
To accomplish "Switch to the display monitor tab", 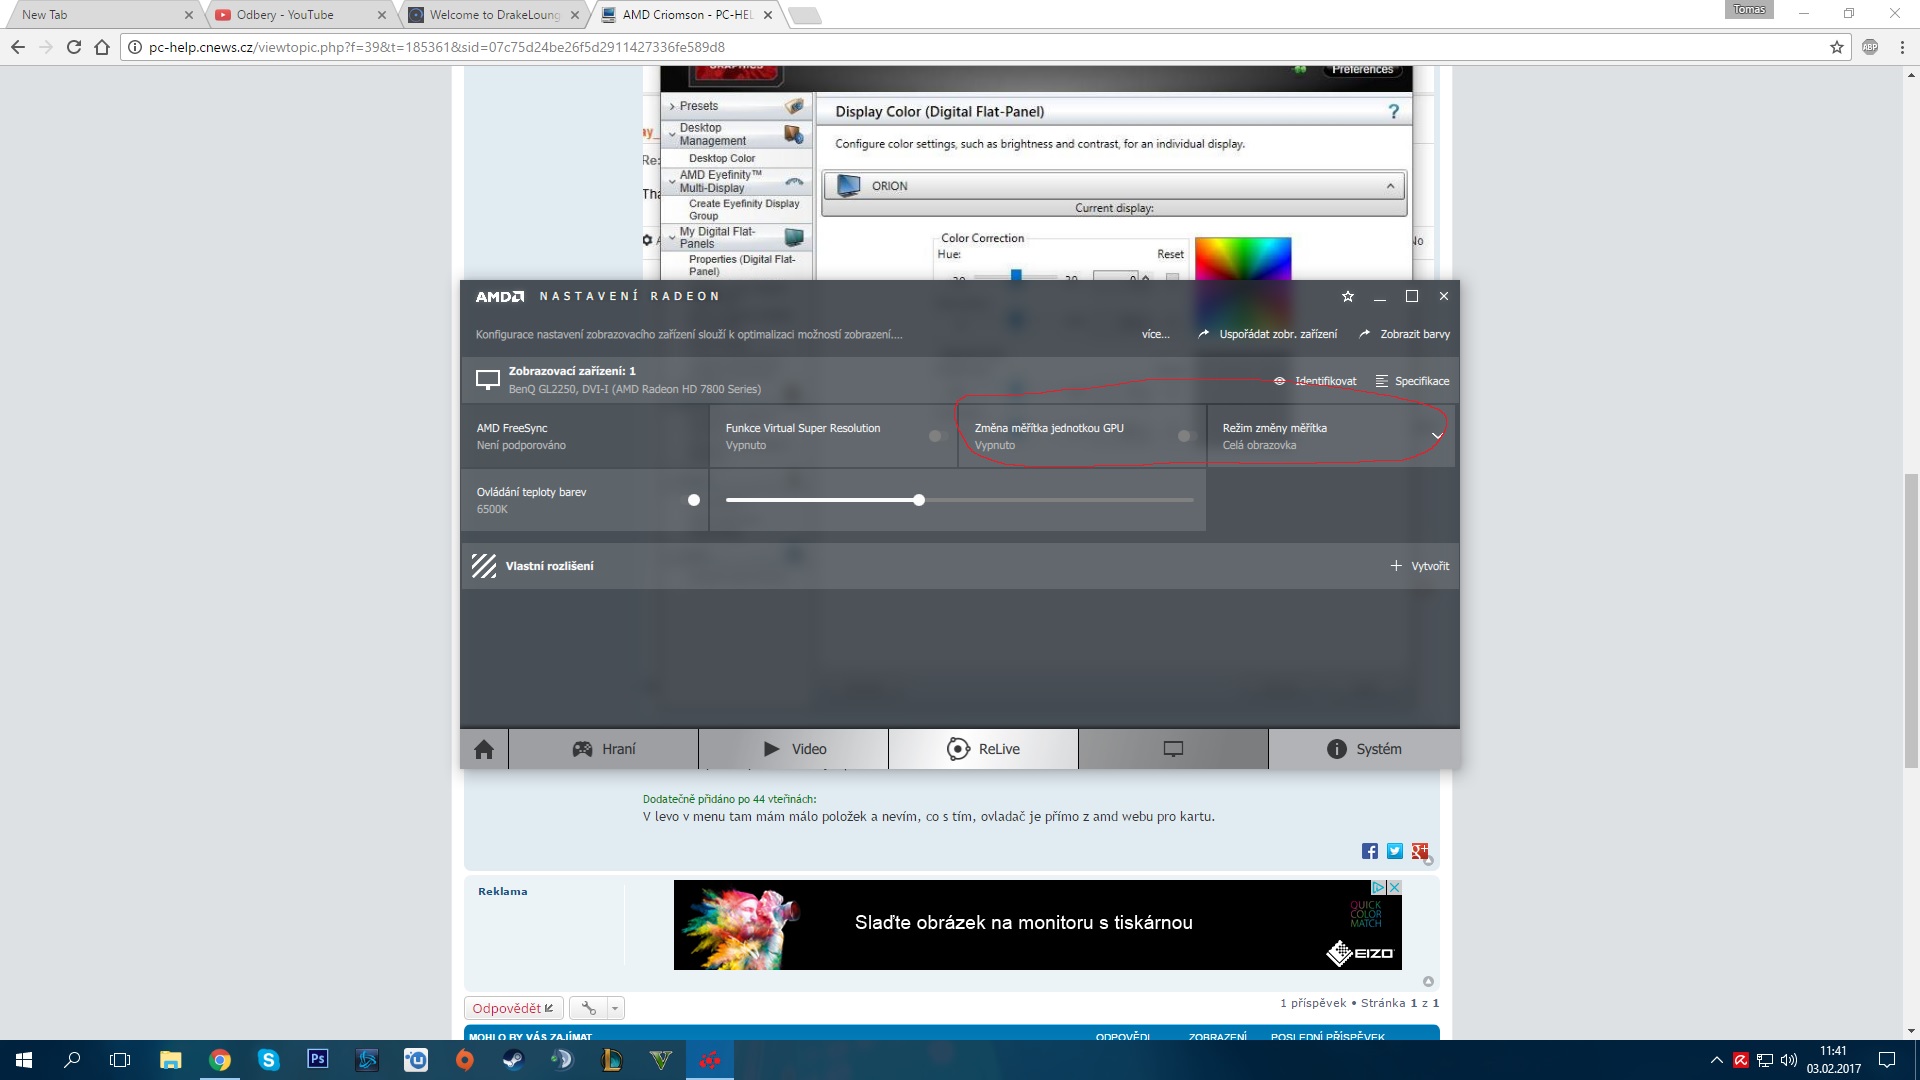I will coord(1173,749).
